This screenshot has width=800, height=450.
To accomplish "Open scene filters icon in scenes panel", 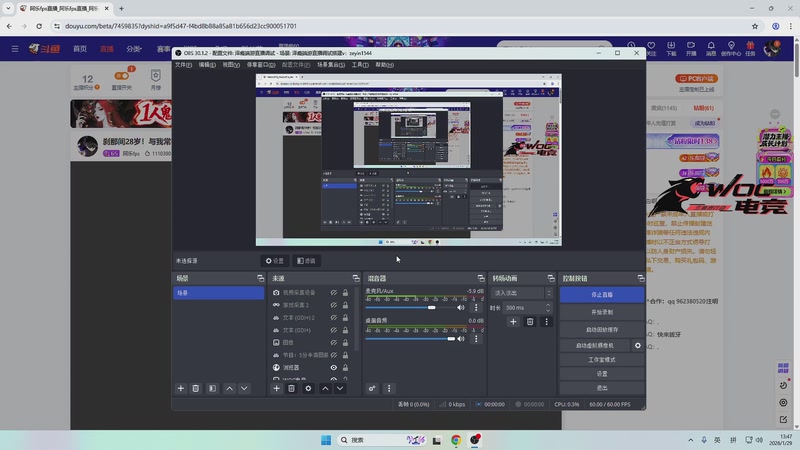I will pyautogui.click(x=212, y=388).
